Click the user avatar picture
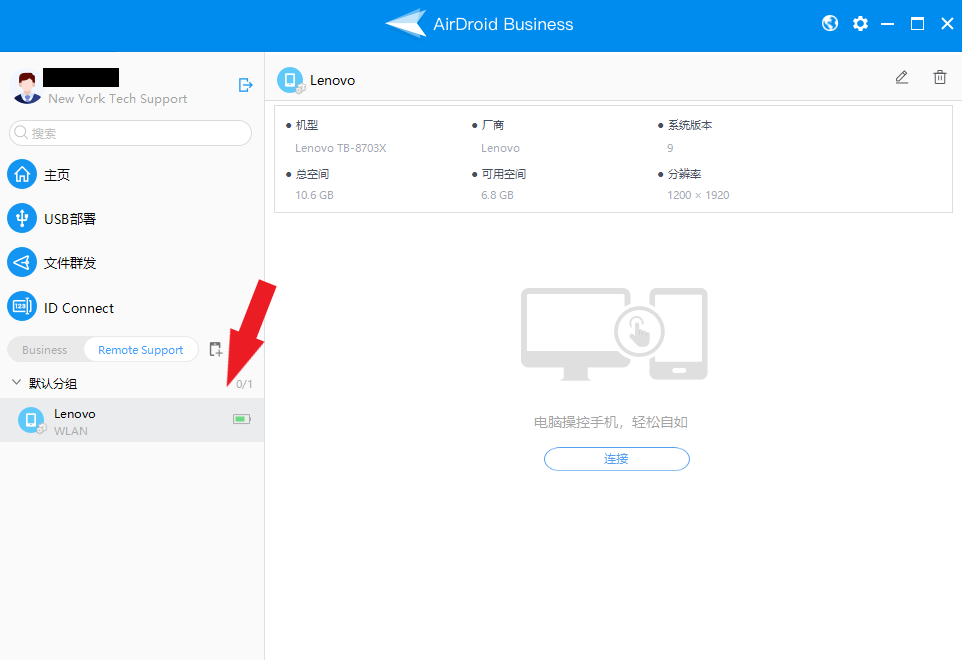 pos(26,87)
